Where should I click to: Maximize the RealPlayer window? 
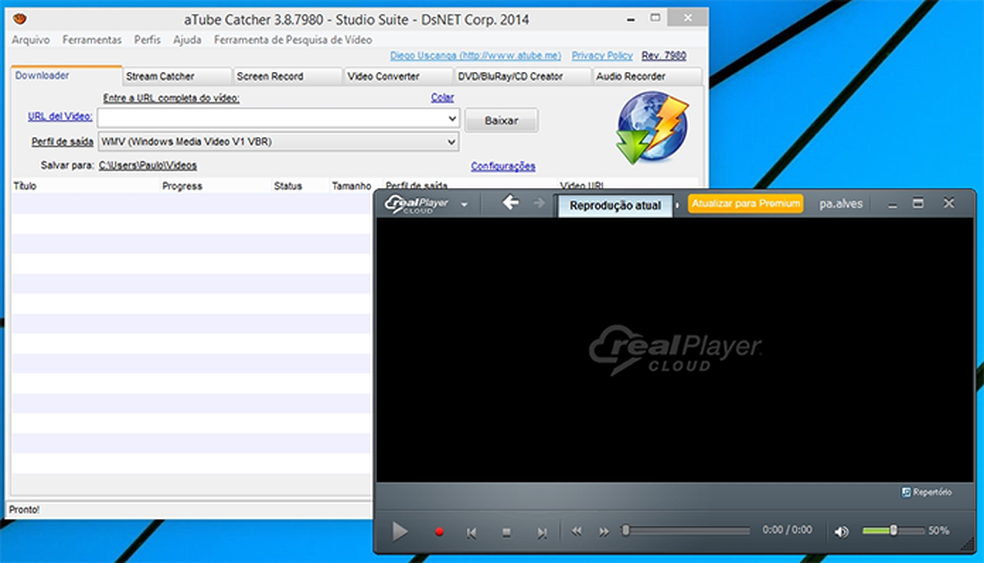coord(918,203)
